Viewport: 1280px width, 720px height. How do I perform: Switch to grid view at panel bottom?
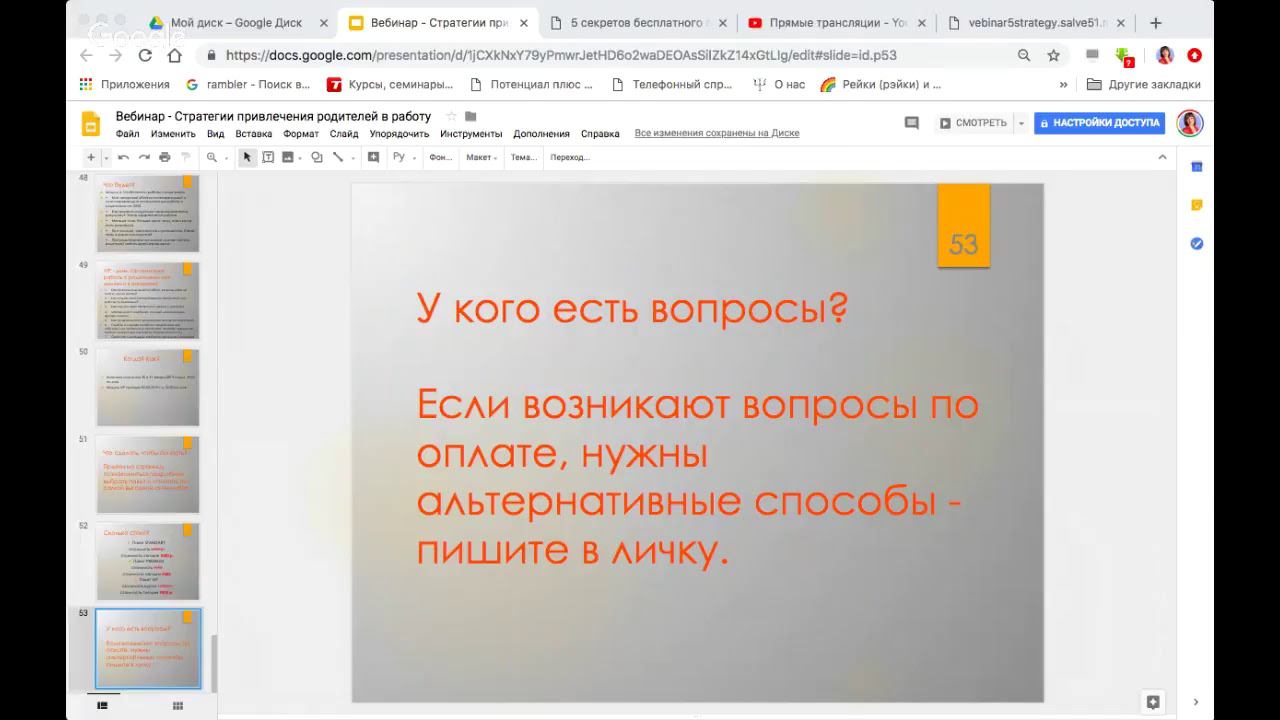click(x=178, y=705)
